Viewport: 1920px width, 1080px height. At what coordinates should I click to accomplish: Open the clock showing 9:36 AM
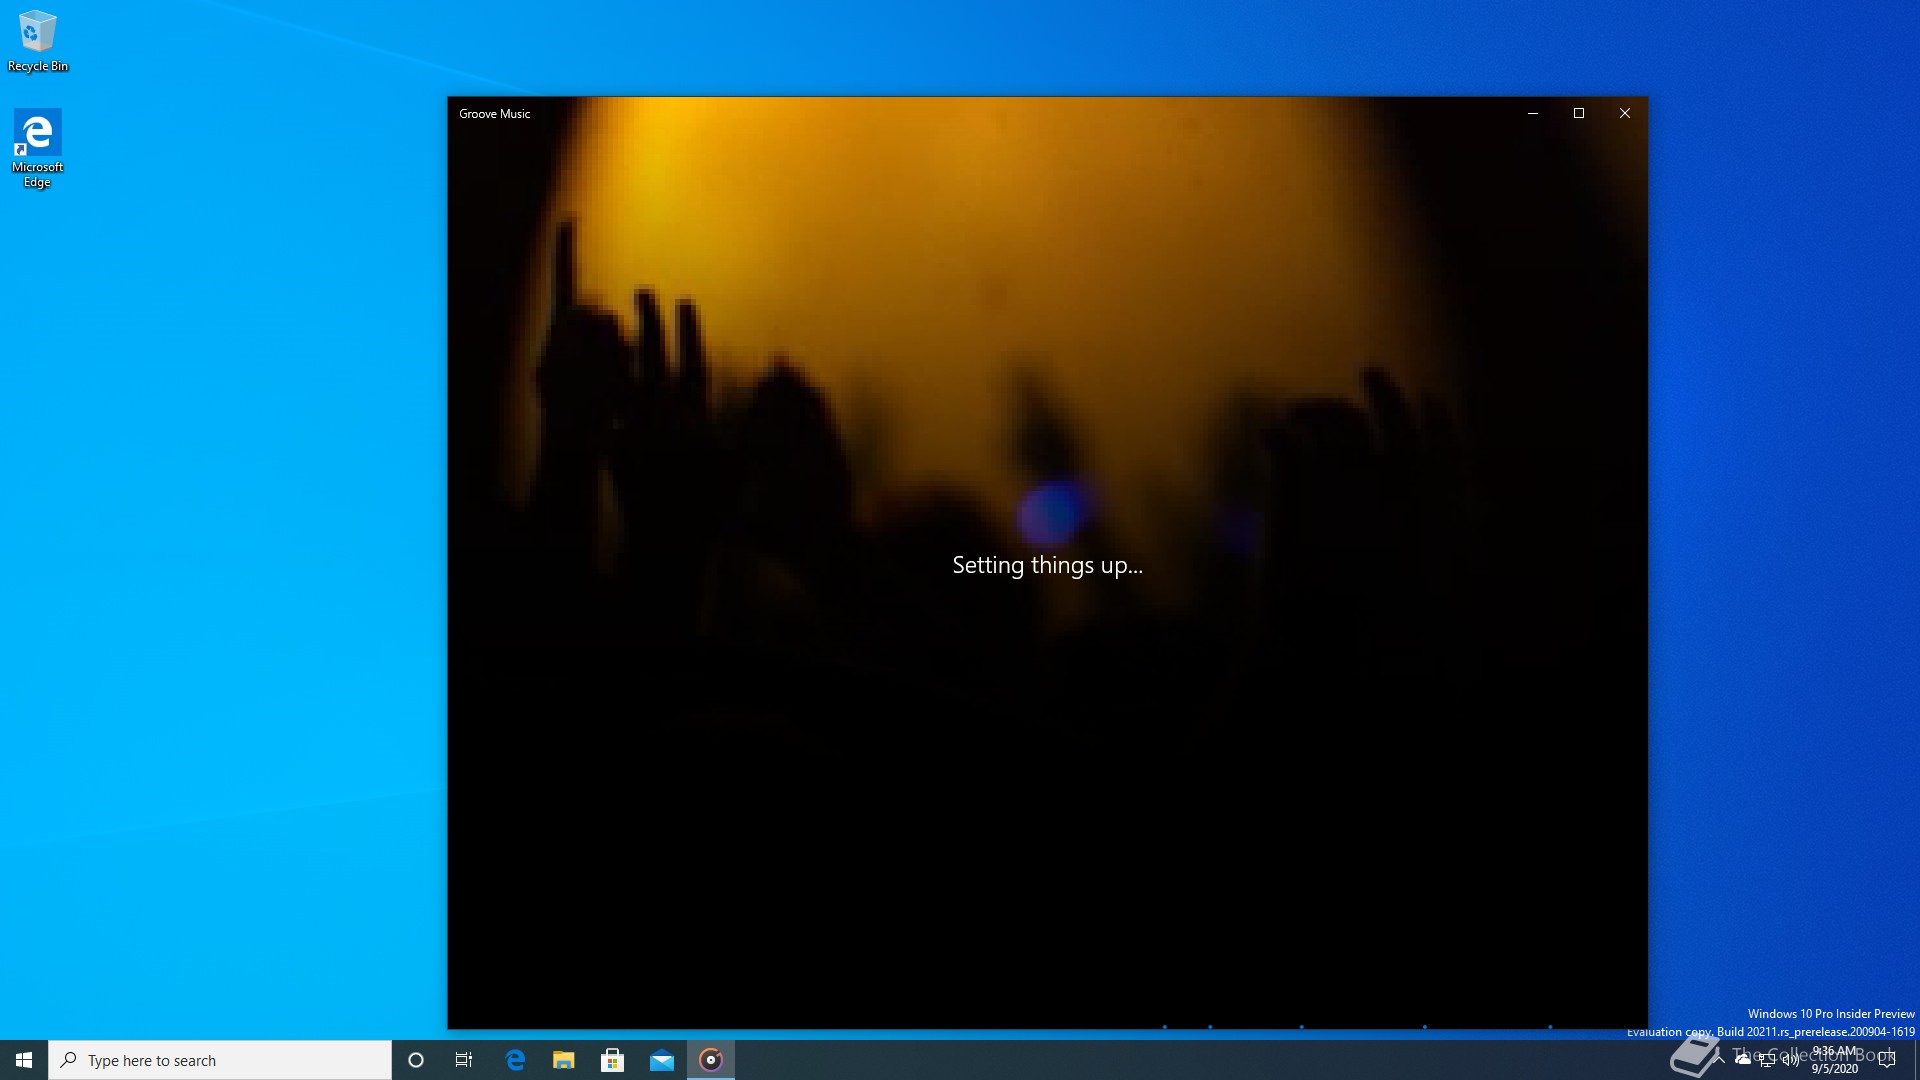1835,1060
